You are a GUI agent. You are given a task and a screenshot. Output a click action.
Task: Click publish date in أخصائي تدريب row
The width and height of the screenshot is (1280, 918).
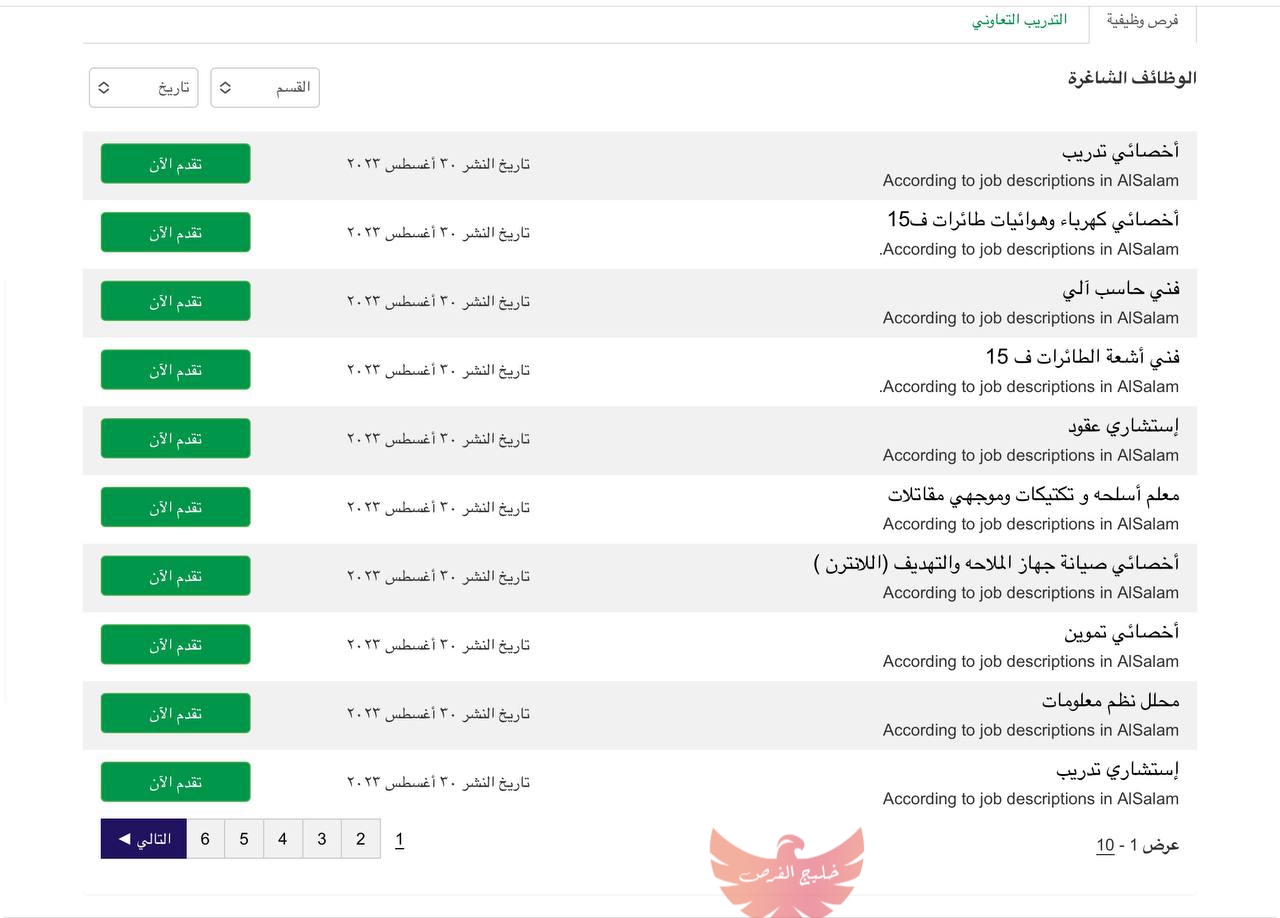click(x=438, y=164)
